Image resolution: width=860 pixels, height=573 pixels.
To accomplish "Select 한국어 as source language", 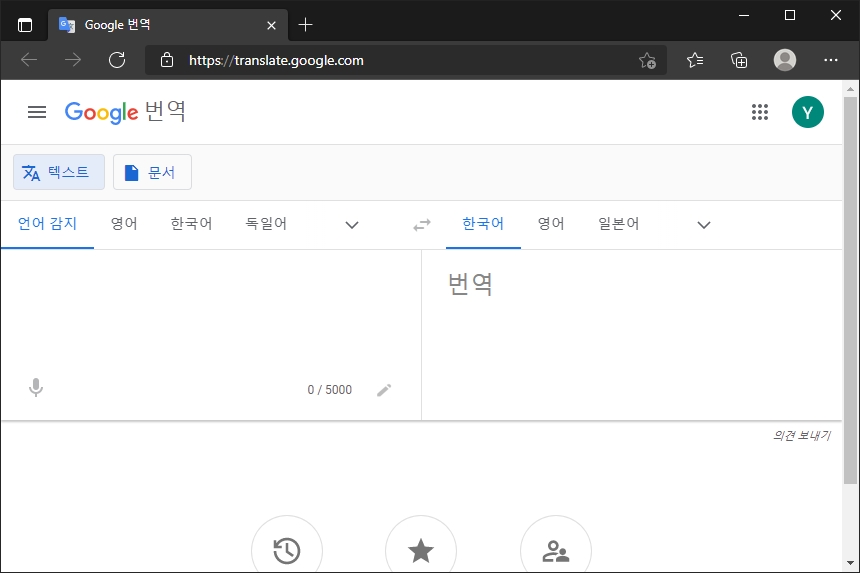I will point(191,224).
